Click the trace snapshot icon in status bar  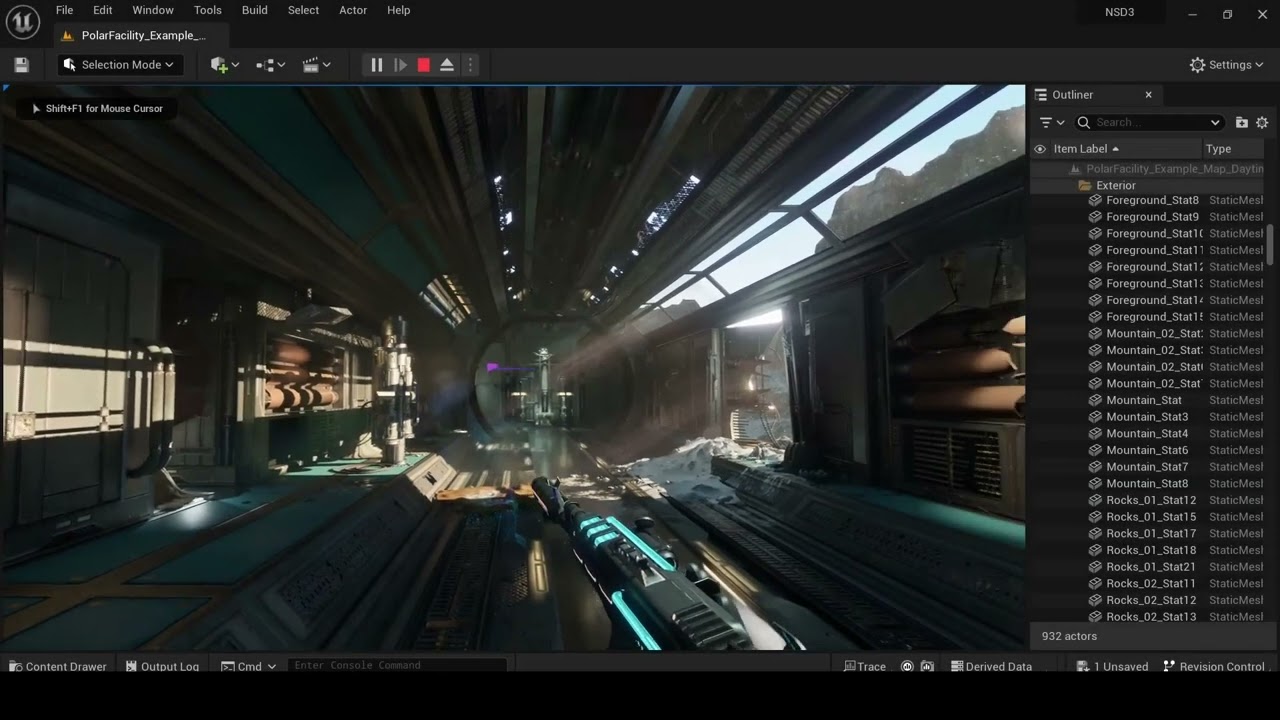(927, 667)
